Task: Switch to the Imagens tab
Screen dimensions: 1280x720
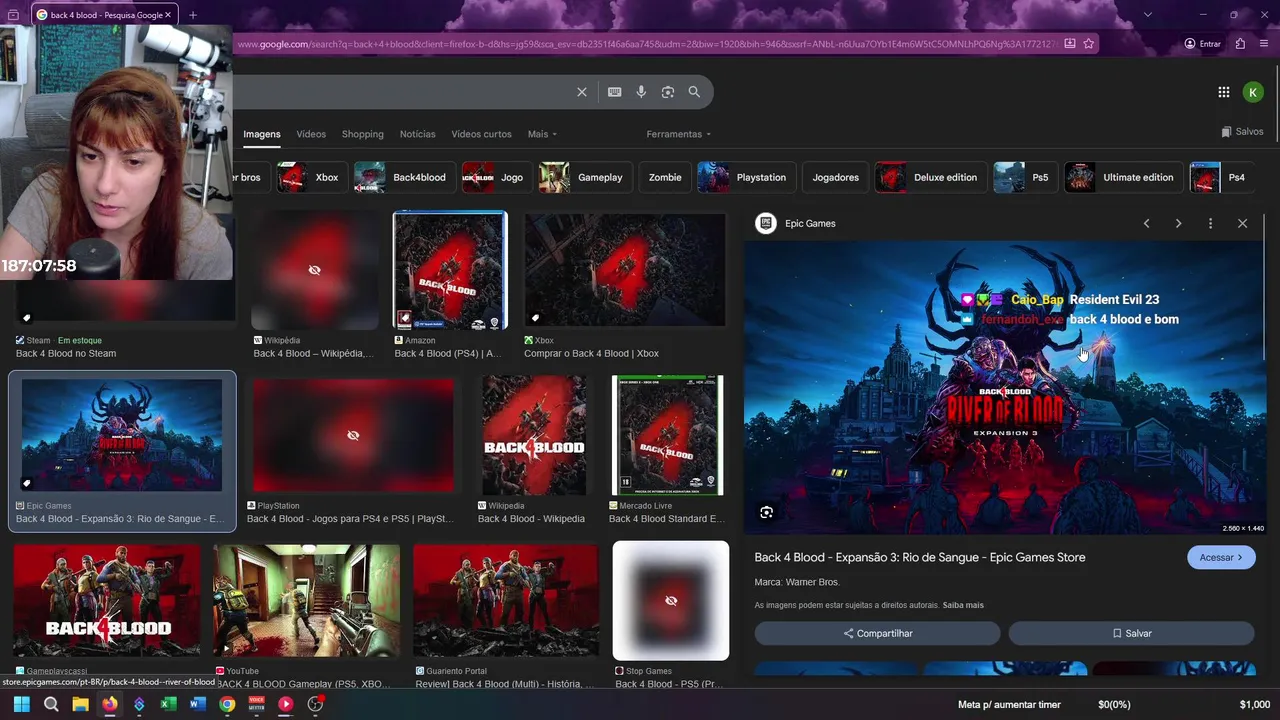Action: (x=262, y=134)
